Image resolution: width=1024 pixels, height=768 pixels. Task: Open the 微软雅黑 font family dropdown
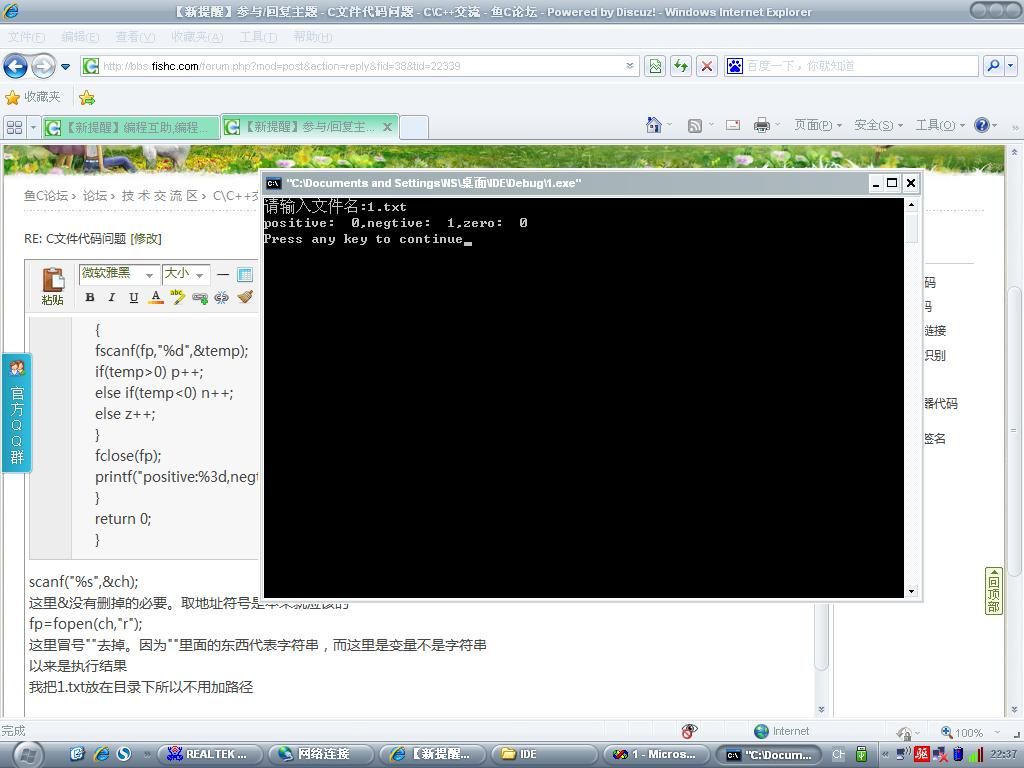pyautogui.click(x=118, y=274)
